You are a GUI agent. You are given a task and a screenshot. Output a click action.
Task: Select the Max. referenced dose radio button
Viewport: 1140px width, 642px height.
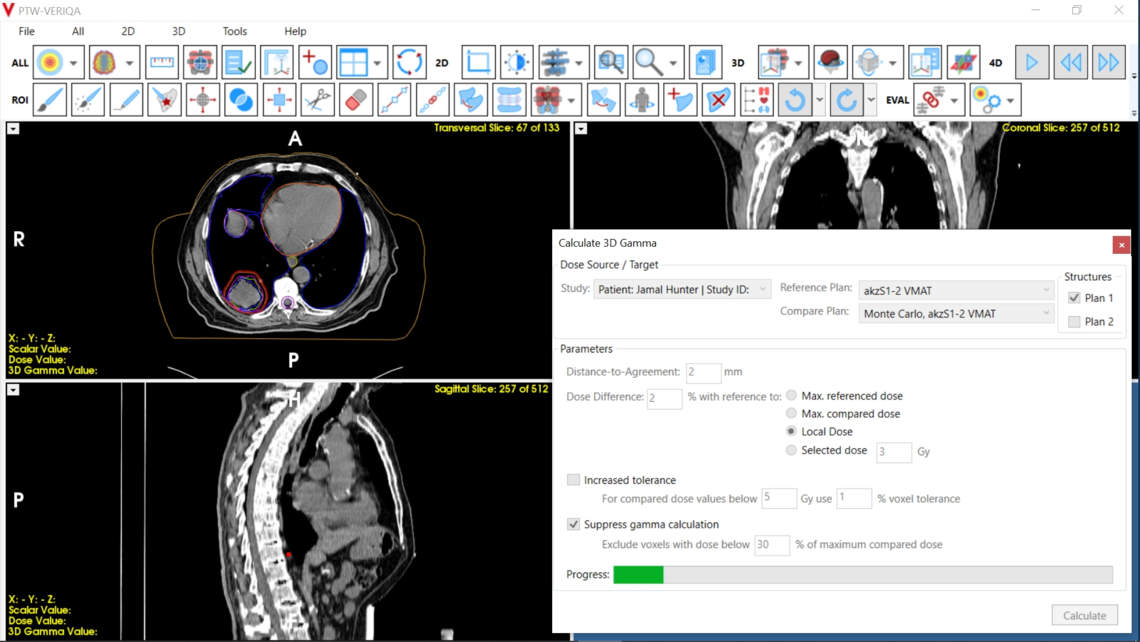(790, 394)
